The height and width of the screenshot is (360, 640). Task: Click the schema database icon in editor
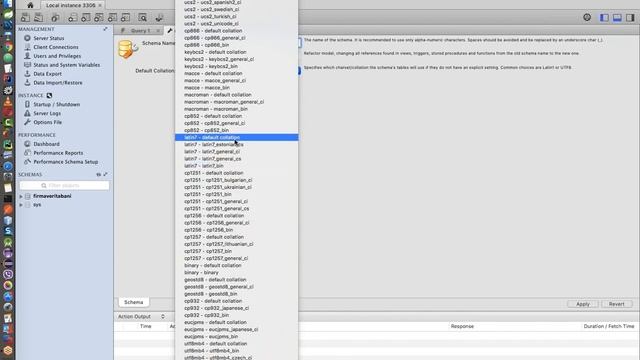click(128, 49)
